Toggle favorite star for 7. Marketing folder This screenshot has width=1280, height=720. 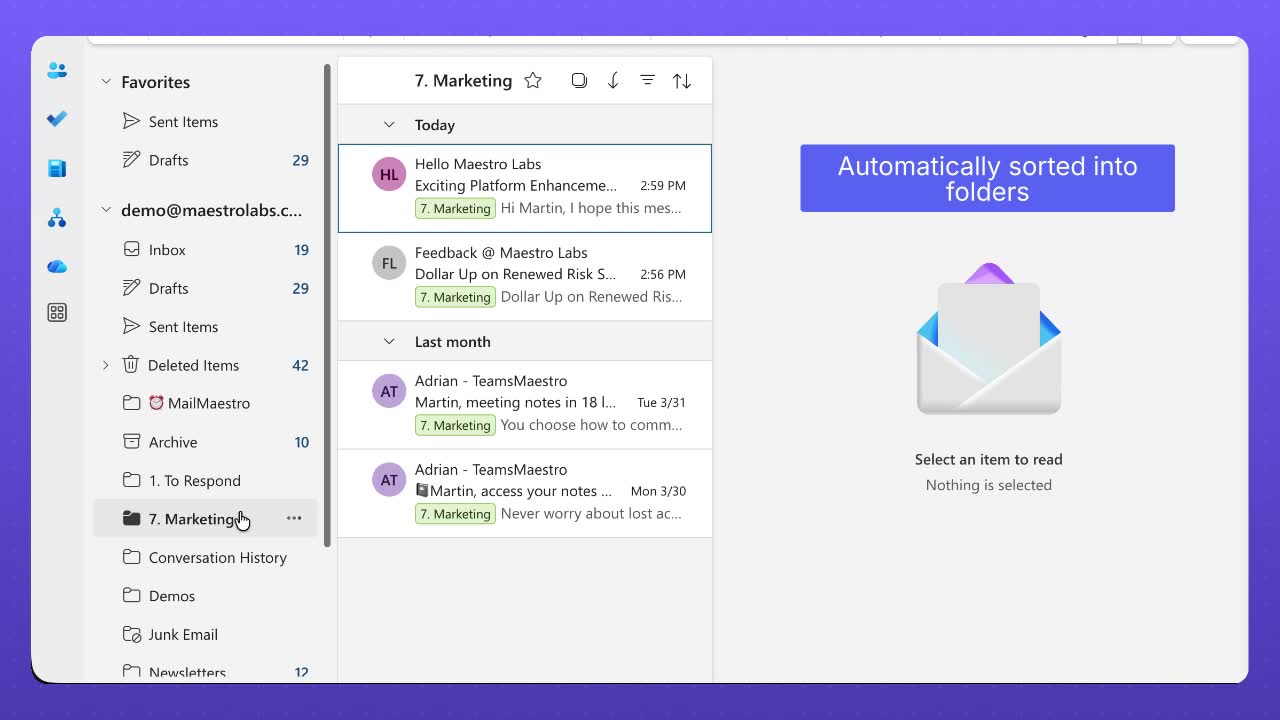(533, 80)
